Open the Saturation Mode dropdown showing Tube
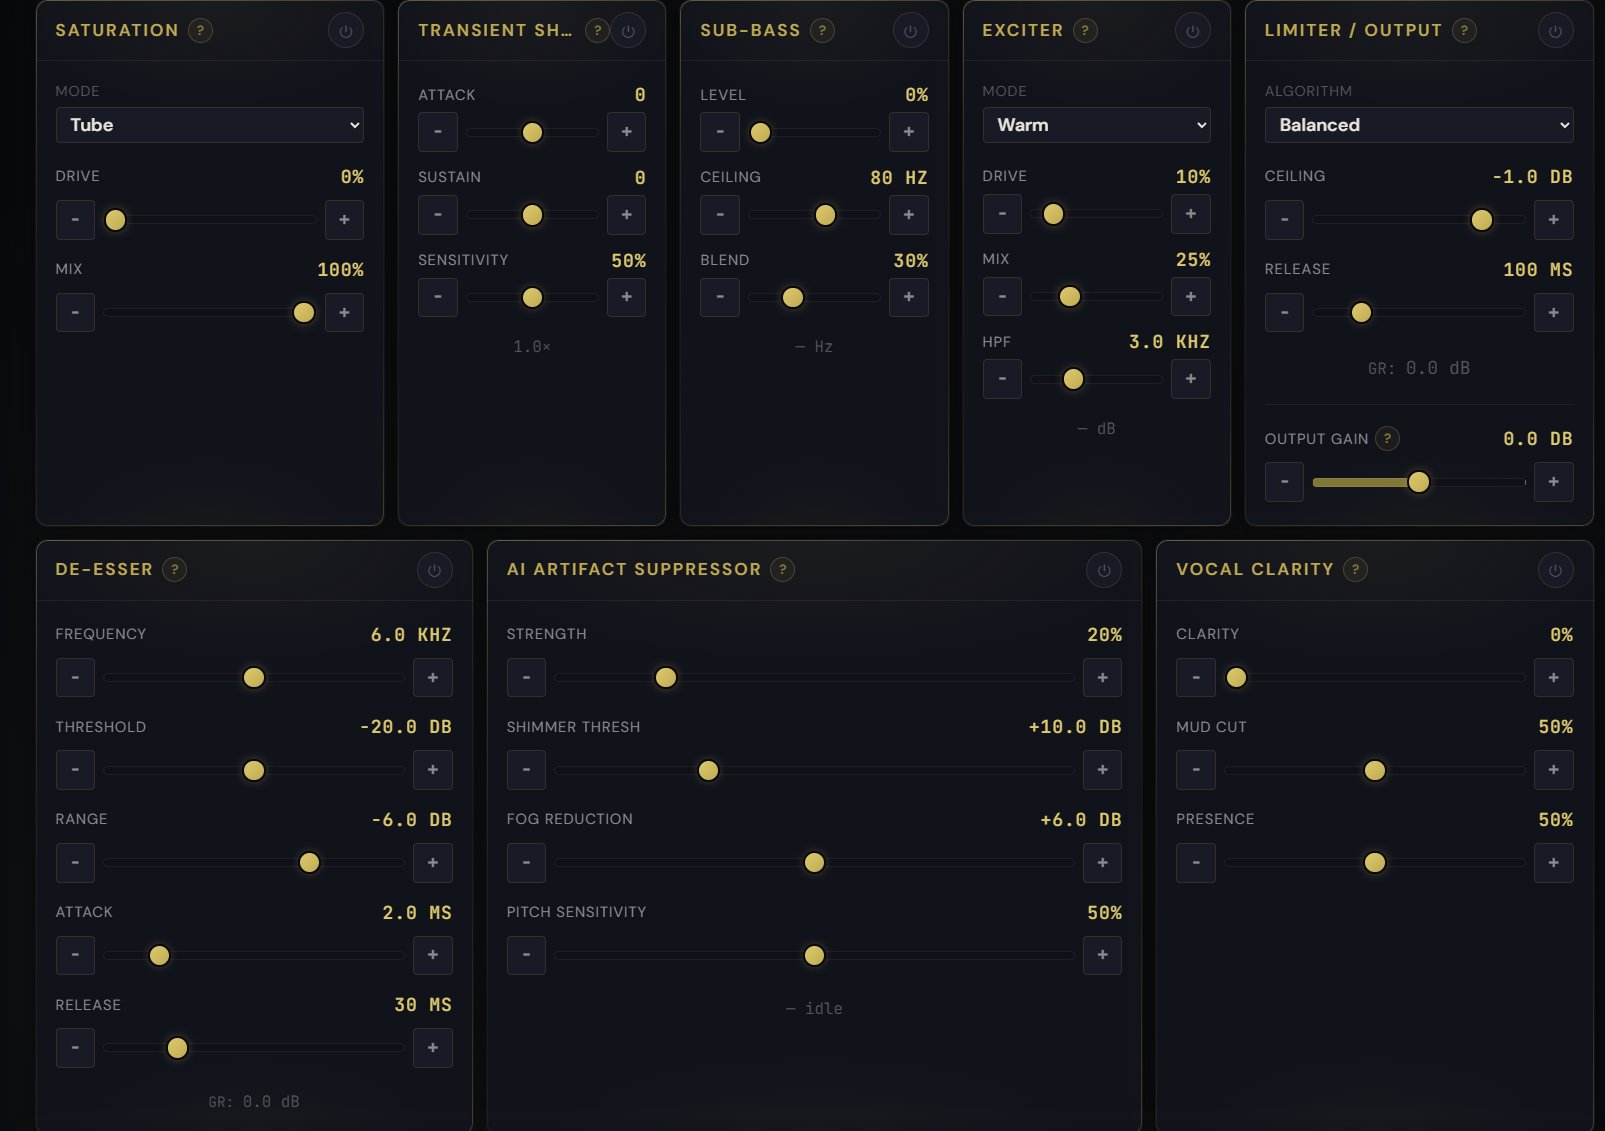Screen dimensions: 1605x1131 pyautogui.click(x=210, y=125)
